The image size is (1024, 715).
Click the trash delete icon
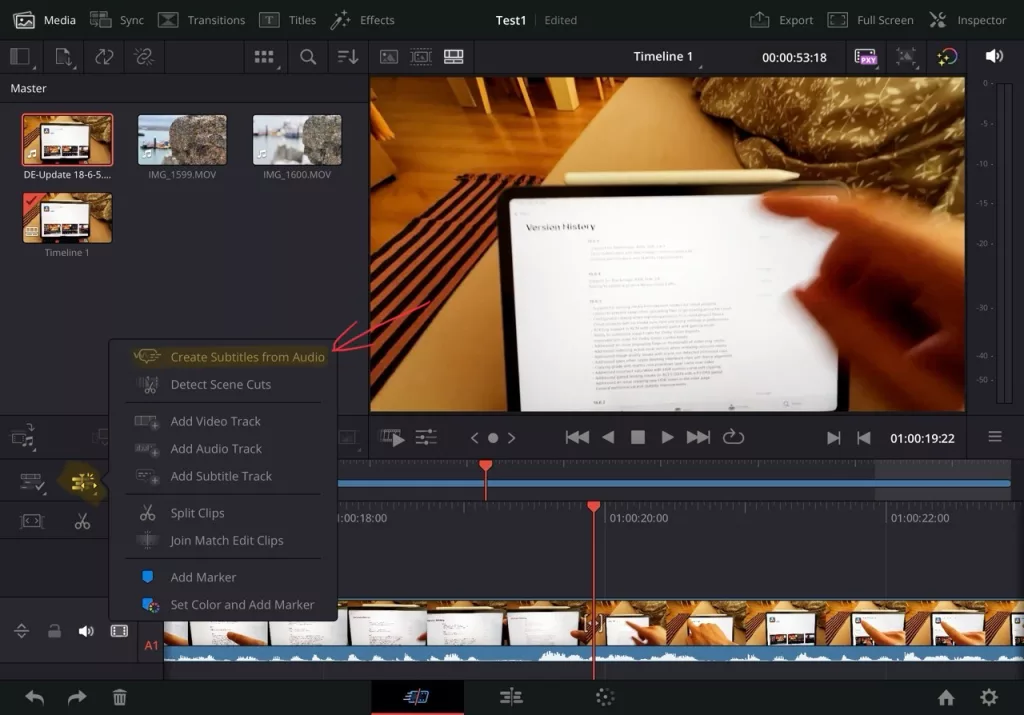[x=120, y=697]
